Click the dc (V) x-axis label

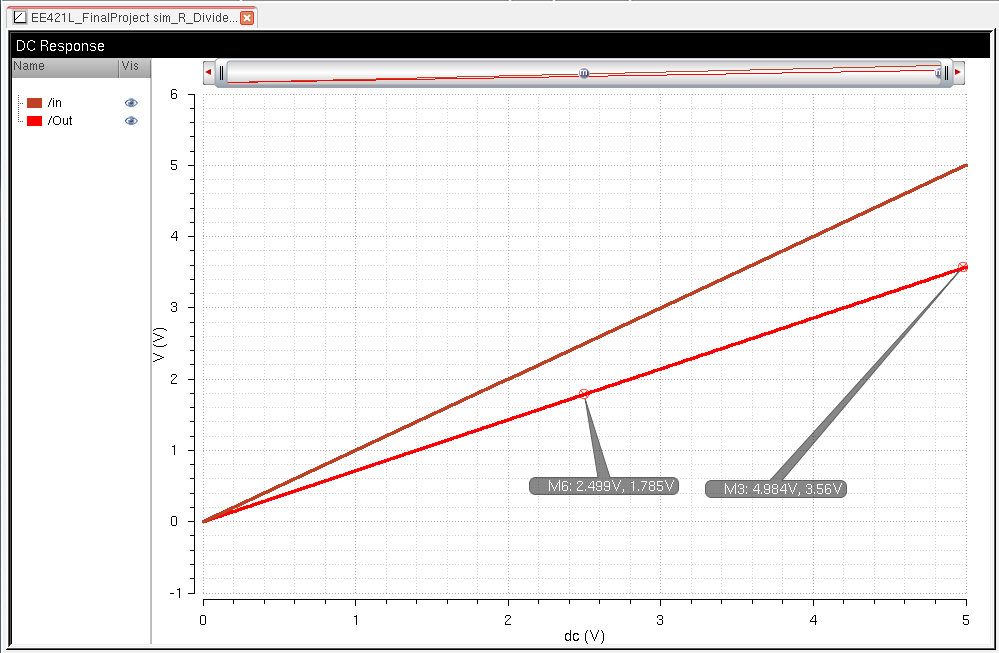pos(584,636)
